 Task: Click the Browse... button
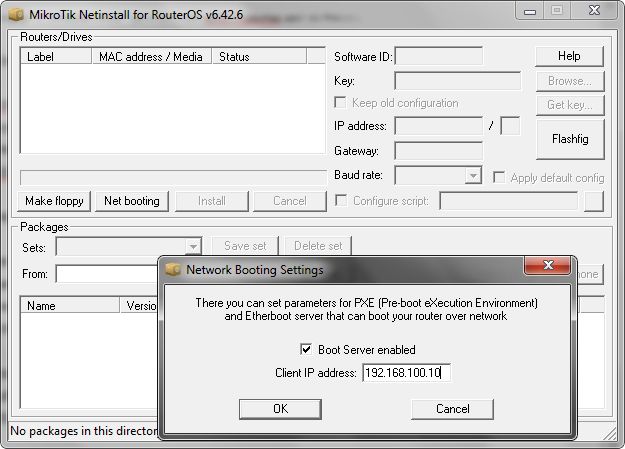tap(570, 81)
